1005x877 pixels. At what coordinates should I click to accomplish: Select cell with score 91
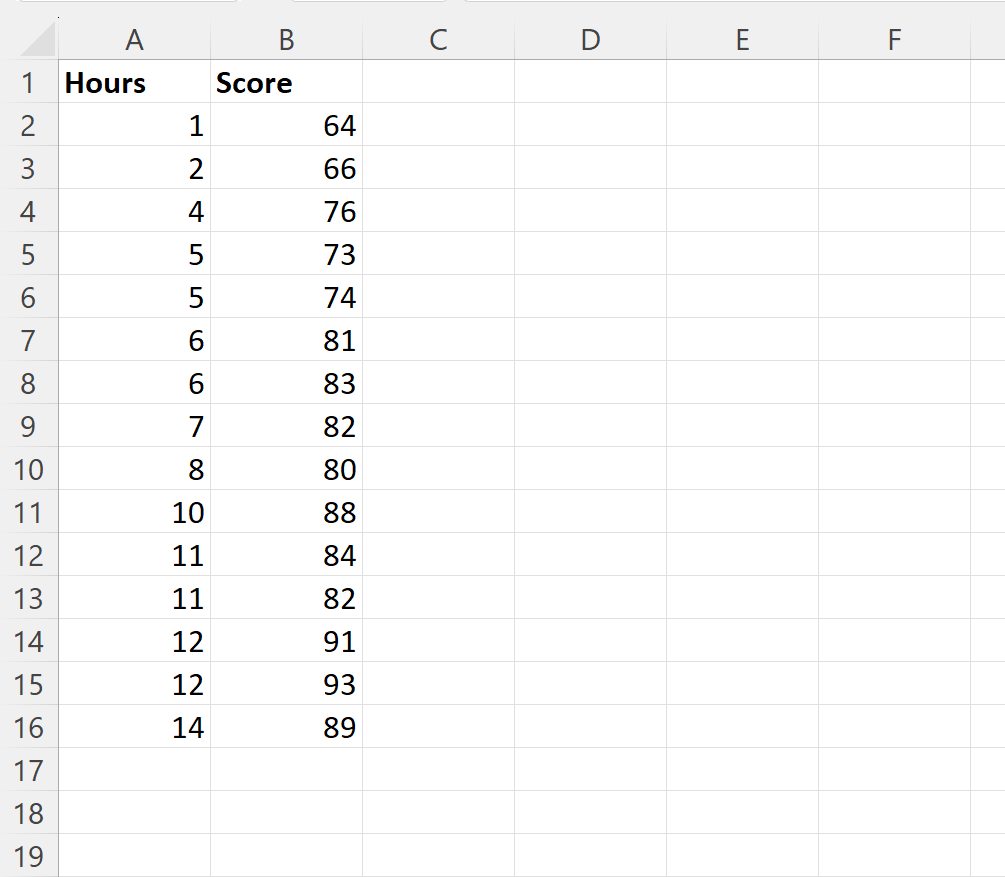click(x=287, y=640)
